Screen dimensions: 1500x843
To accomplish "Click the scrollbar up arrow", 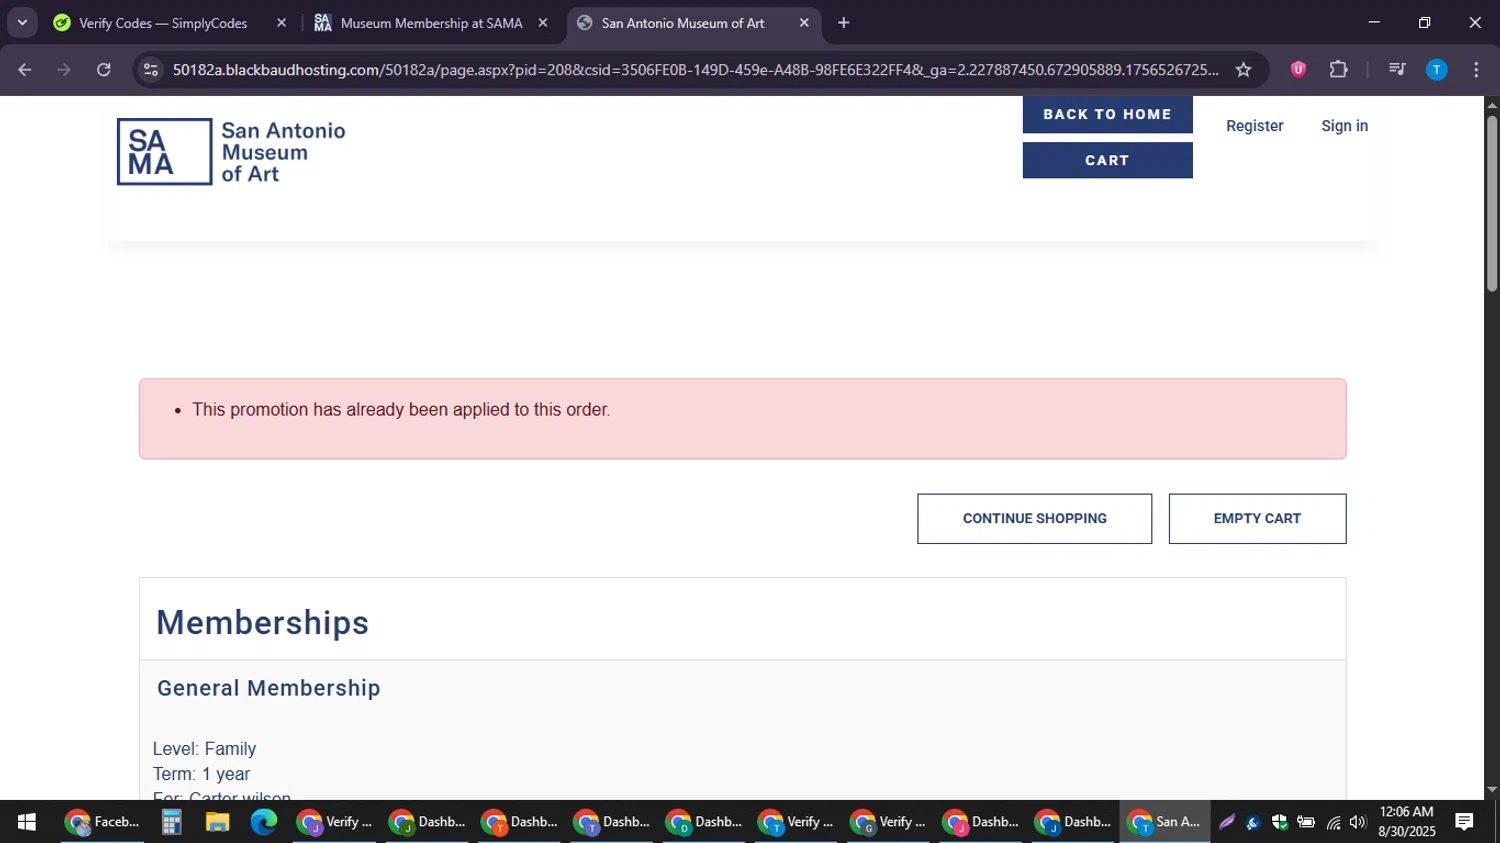I will click(x=1491, y=104).
